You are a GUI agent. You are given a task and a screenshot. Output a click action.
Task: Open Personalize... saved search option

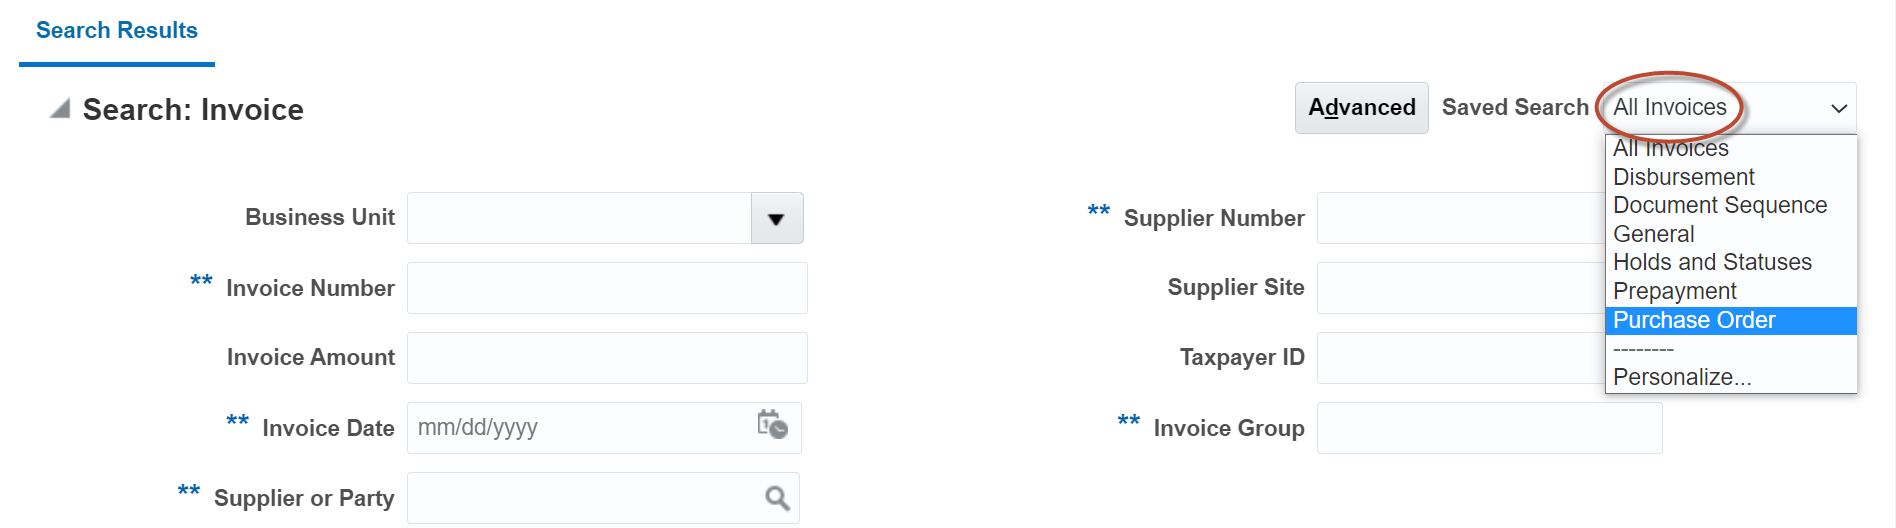pyautogui.click(x=1682, y=377)
